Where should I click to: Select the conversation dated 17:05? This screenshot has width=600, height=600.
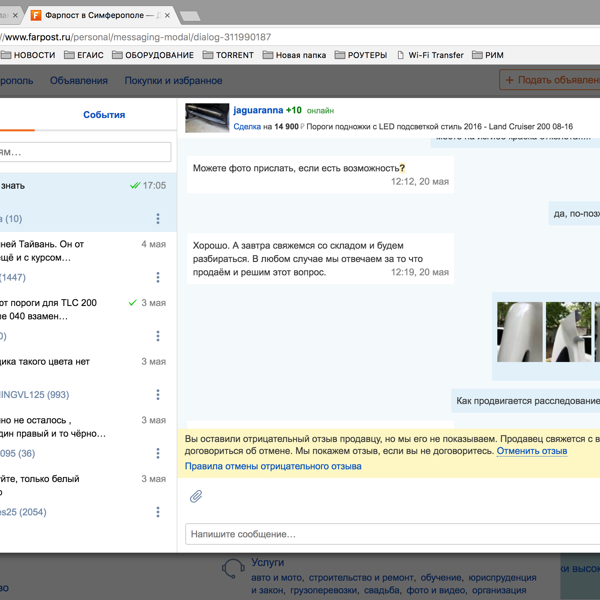click(x=88, y=202)
